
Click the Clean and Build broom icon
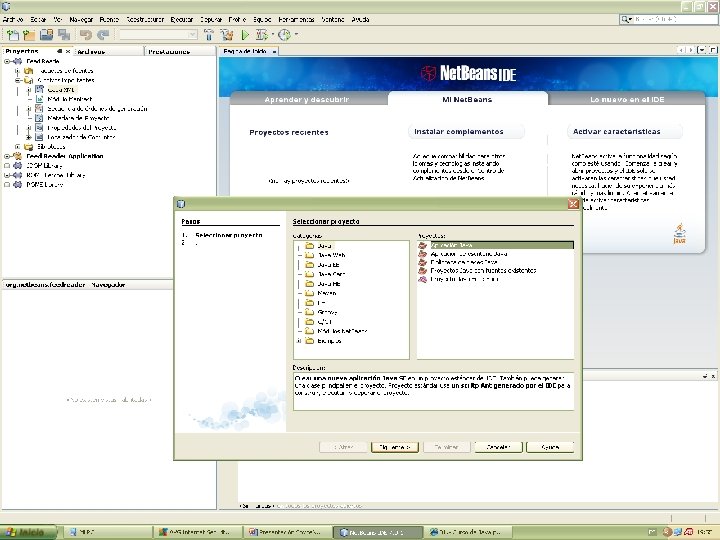tap(226, 35)
